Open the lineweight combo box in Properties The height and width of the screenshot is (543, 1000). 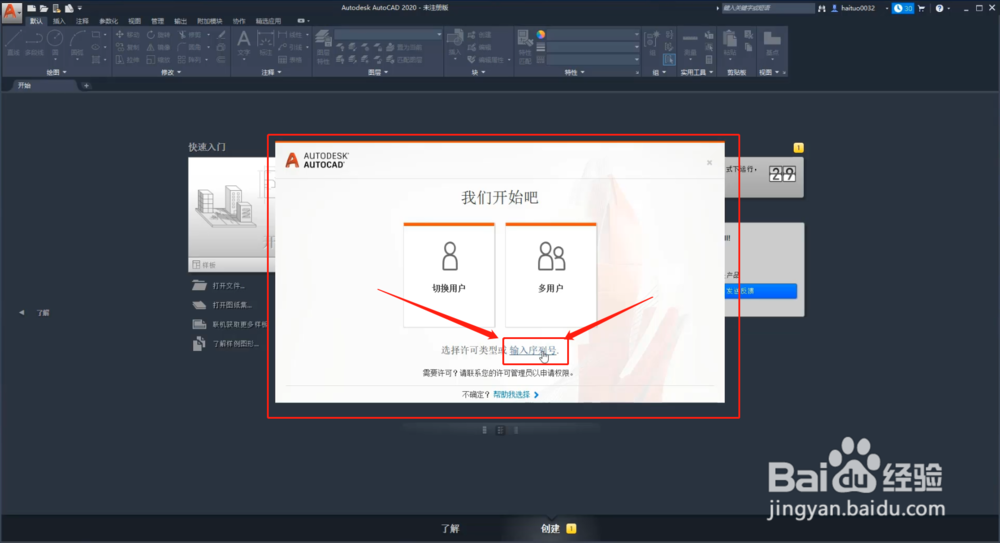pos(593,47)
